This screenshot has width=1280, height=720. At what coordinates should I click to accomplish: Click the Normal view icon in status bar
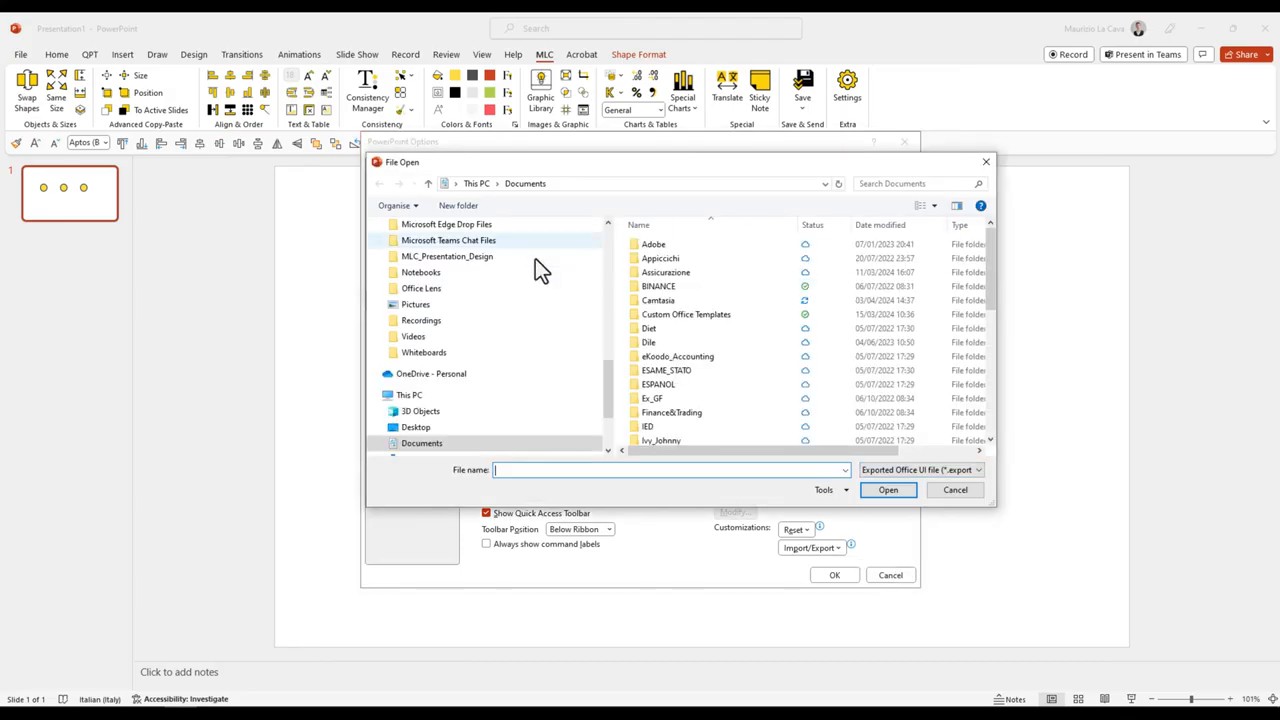[x=1052, y=699]
